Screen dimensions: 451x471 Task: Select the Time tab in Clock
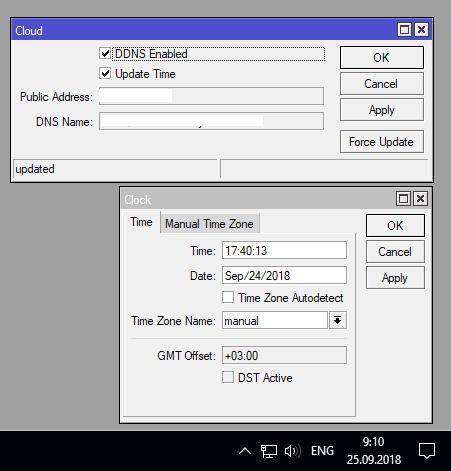click(141, 222)
